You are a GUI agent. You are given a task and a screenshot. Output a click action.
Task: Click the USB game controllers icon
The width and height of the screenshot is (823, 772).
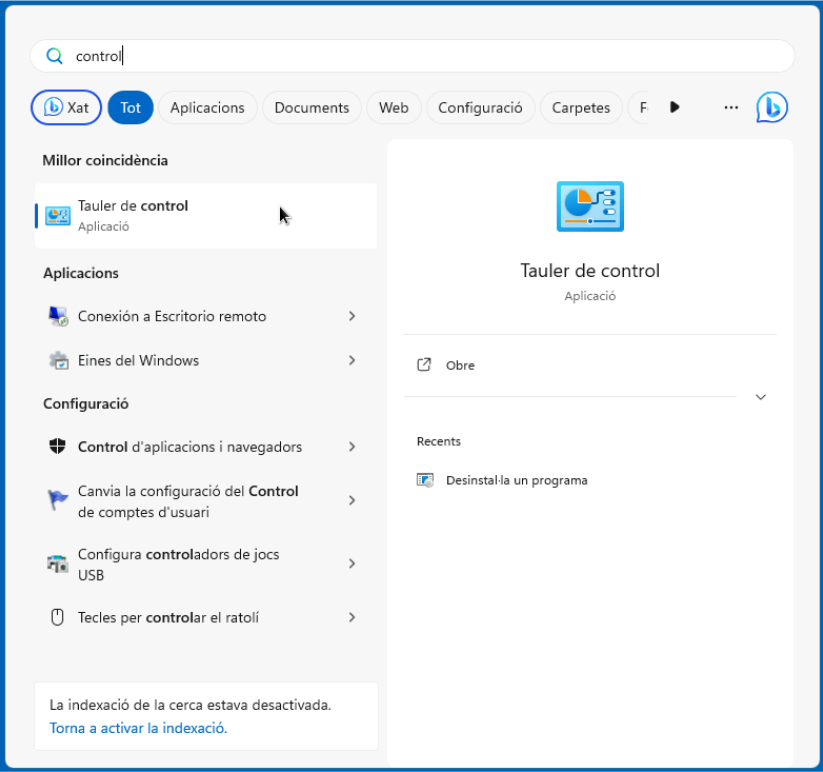(58, 564)
